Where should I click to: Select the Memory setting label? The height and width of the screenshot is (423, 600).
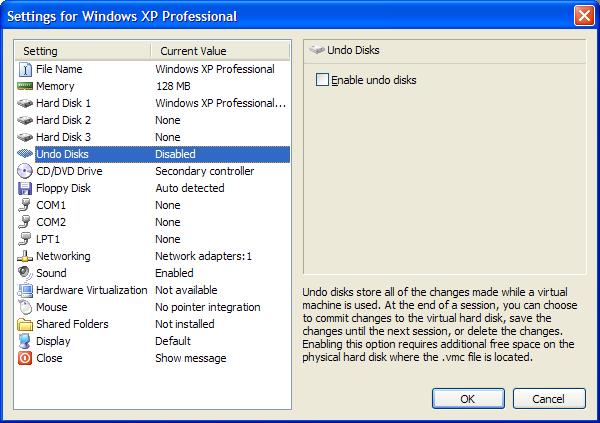point(55,86)
